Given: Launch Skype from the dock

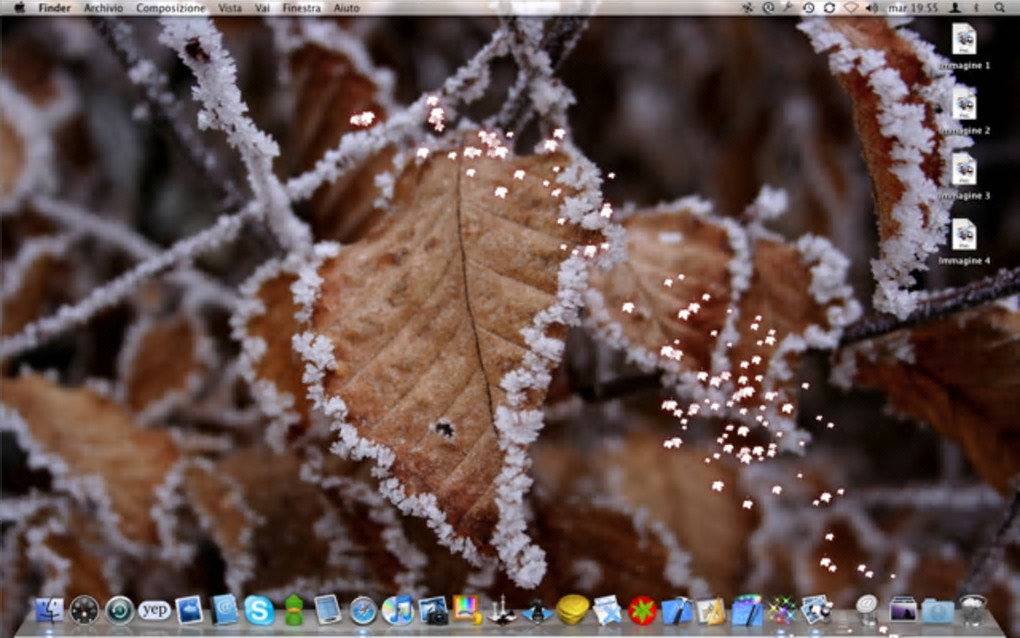Looking at the screenshot, I should (259, 611).
